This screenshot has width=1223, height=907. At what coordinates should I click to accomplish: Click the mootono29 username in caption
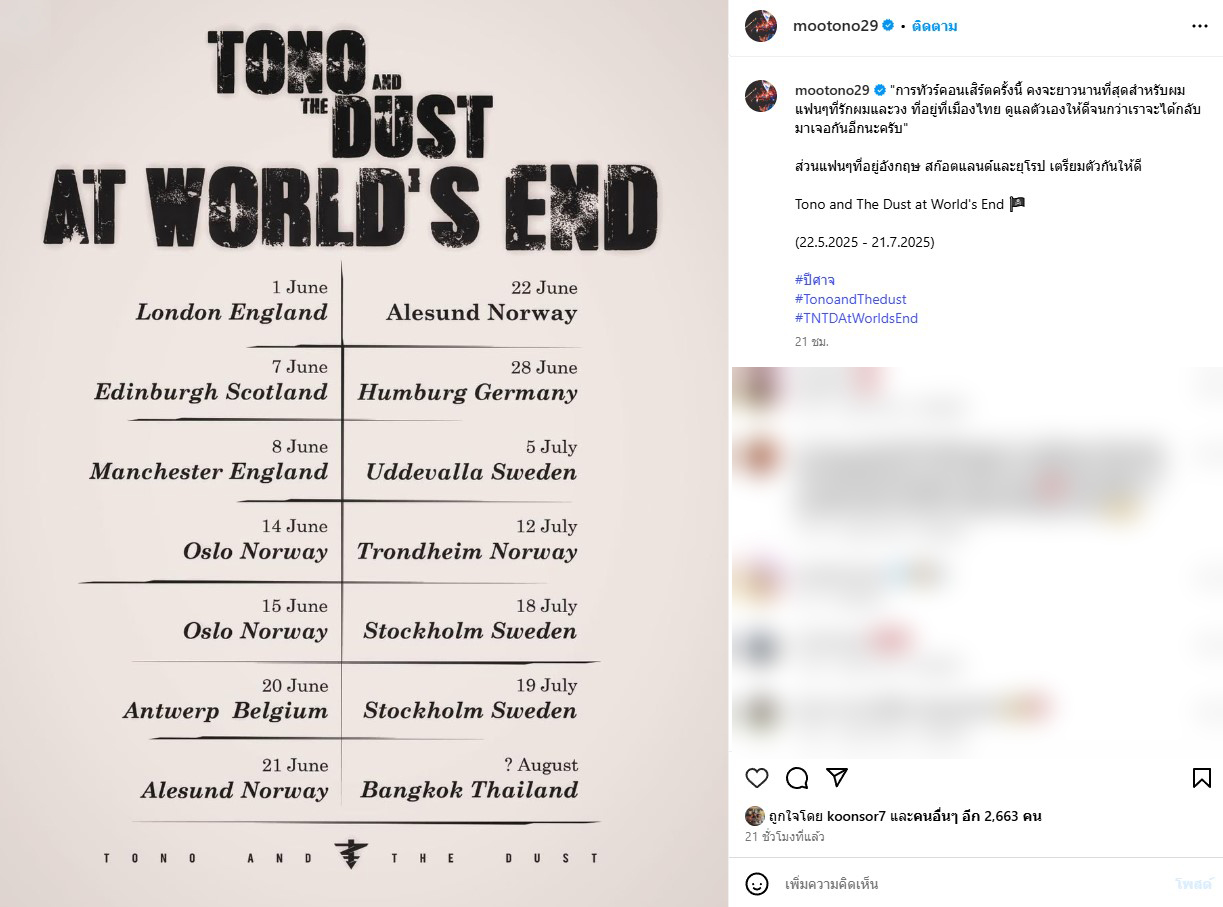coord(832,90)
